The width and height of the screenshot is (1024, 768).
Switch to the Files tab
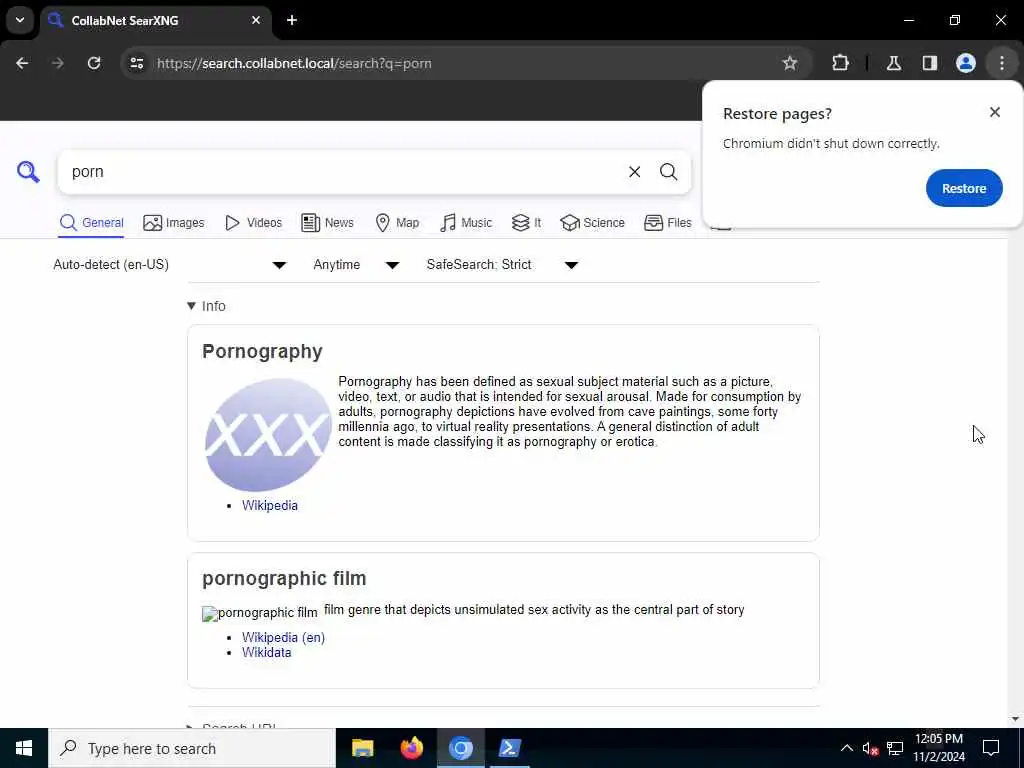coord(667,223)
